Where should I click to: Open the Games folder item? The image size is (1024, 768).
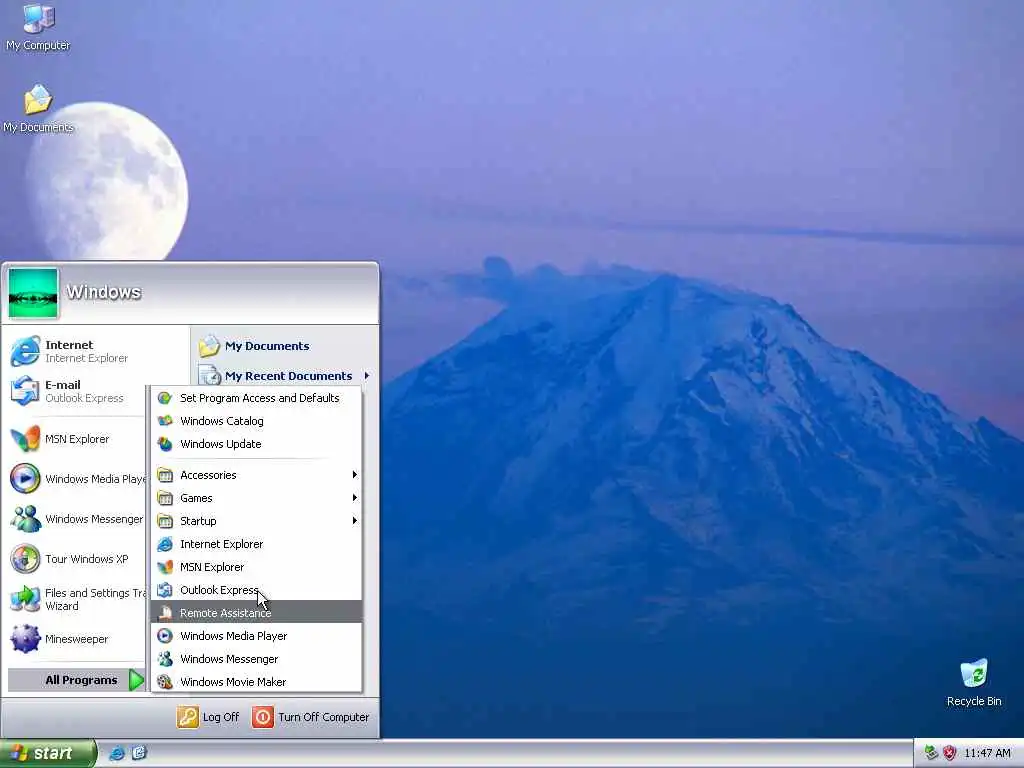click(x=257, y=498)
